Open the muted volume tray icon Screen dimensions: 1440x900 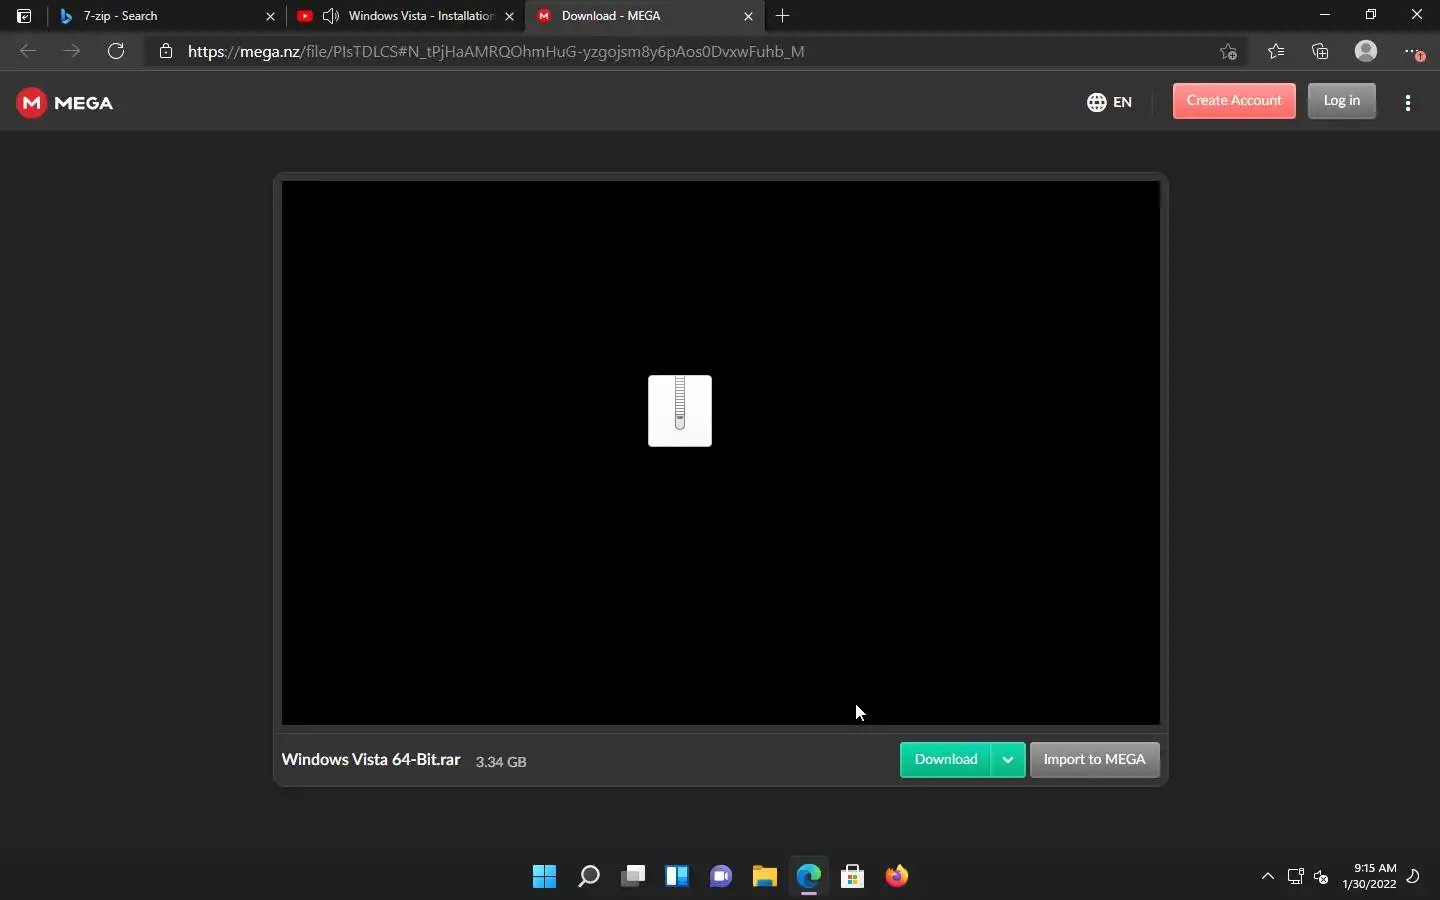[x=1321, y=877]
